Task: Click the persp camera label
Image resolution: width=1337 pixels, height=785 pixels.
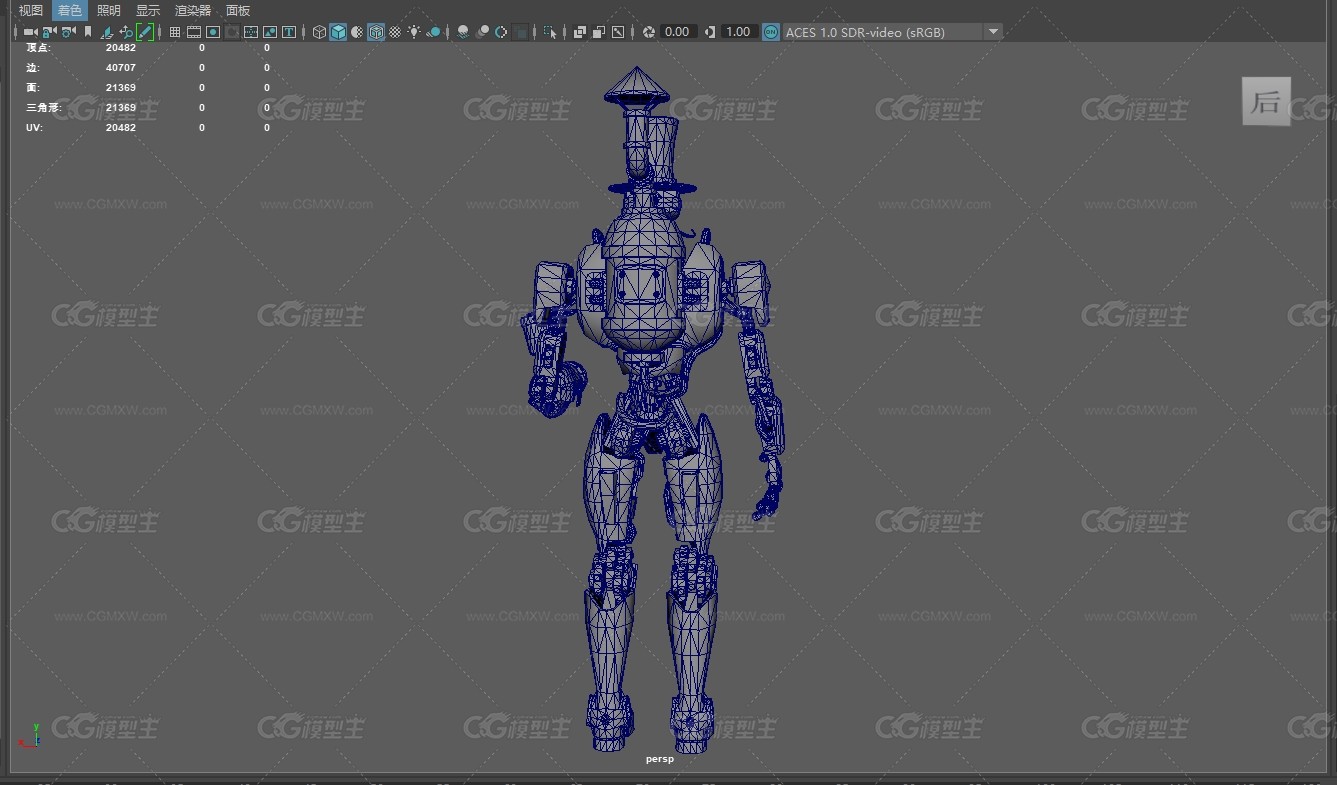Action: pos(660,759)
